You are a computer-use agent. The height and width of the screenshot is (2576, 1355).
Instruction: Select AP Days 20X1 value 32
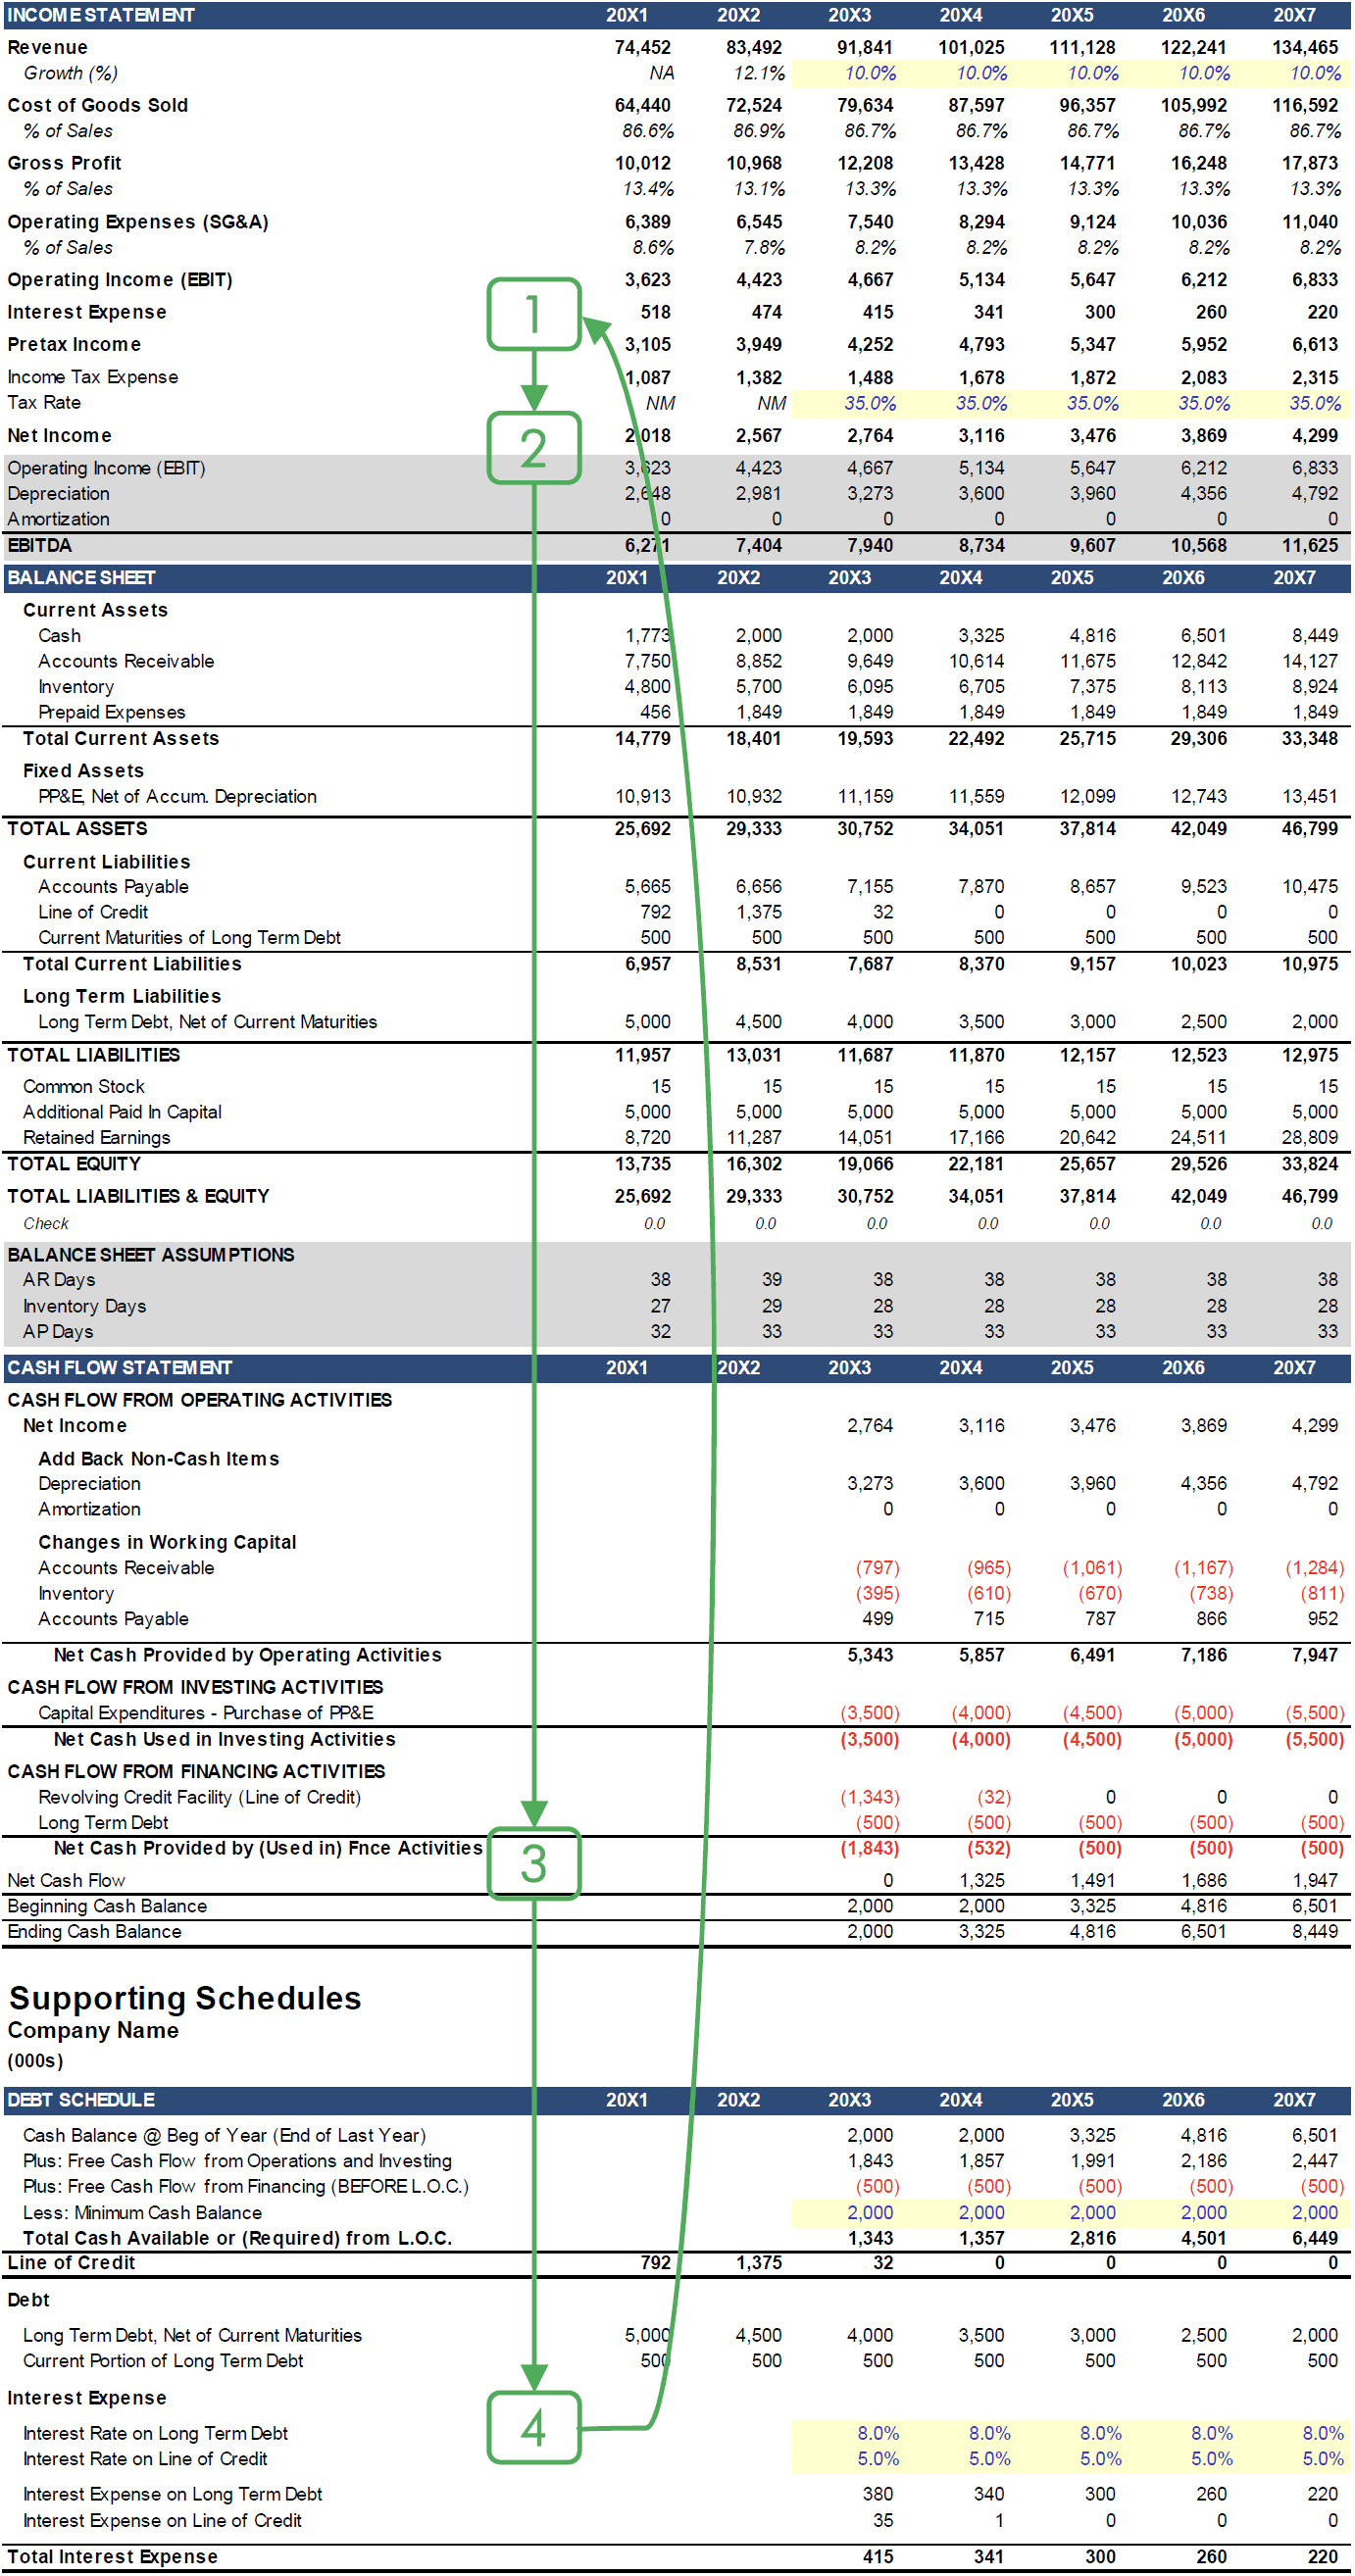pyautogui.click(x=661, y=1331)
